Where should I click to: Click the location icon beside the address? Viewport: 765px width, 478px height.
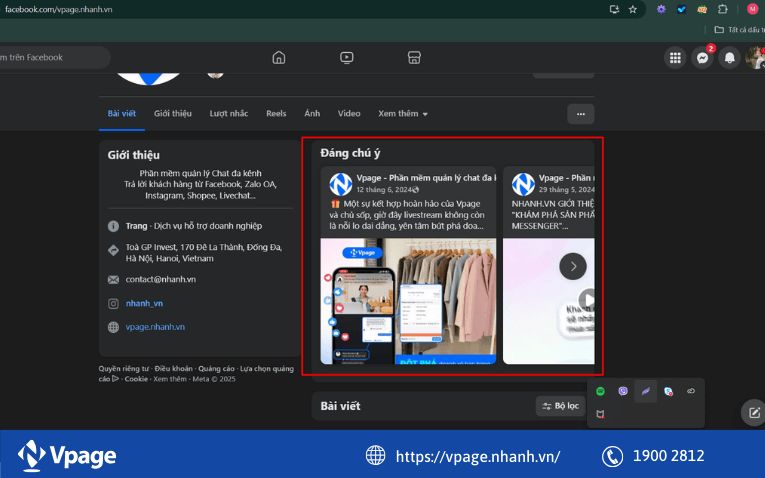coord(113,250)
